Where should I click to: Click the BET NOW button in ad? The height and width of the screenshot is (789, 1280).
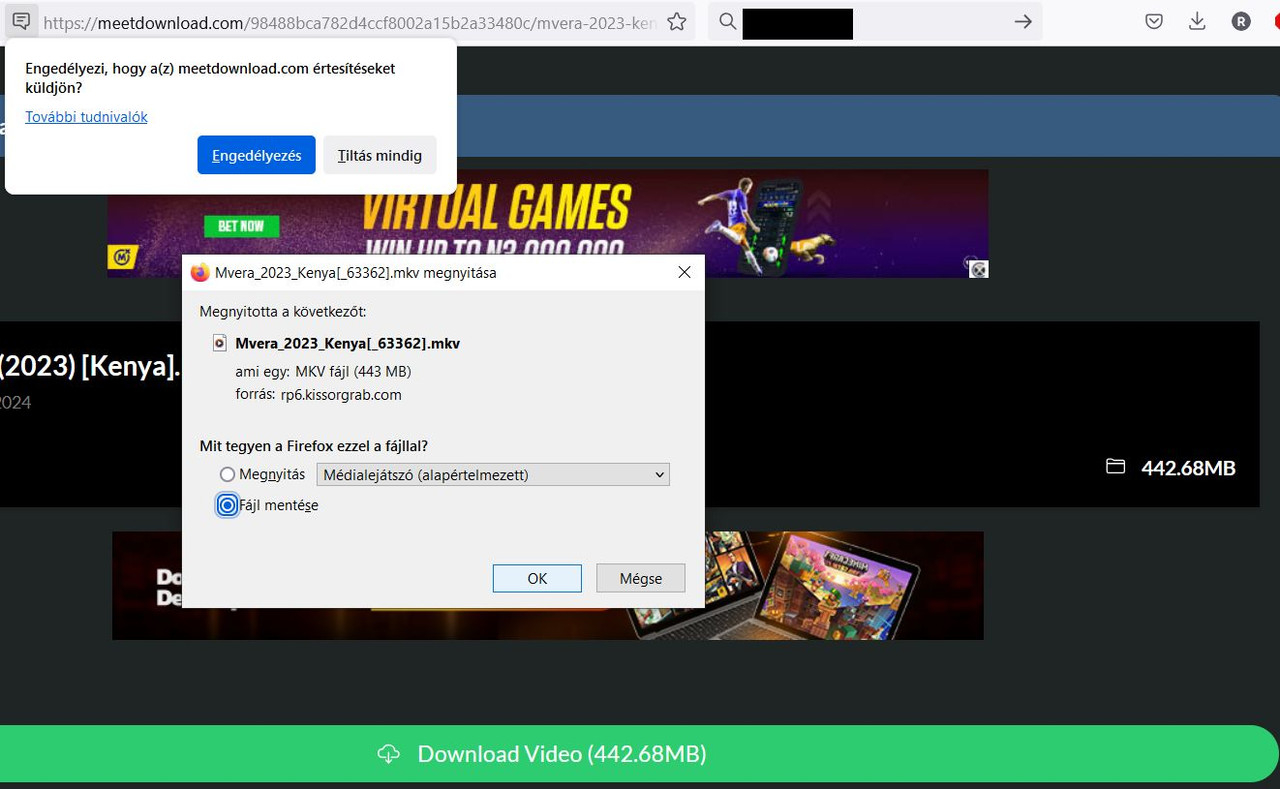click(x=241, y=226)
